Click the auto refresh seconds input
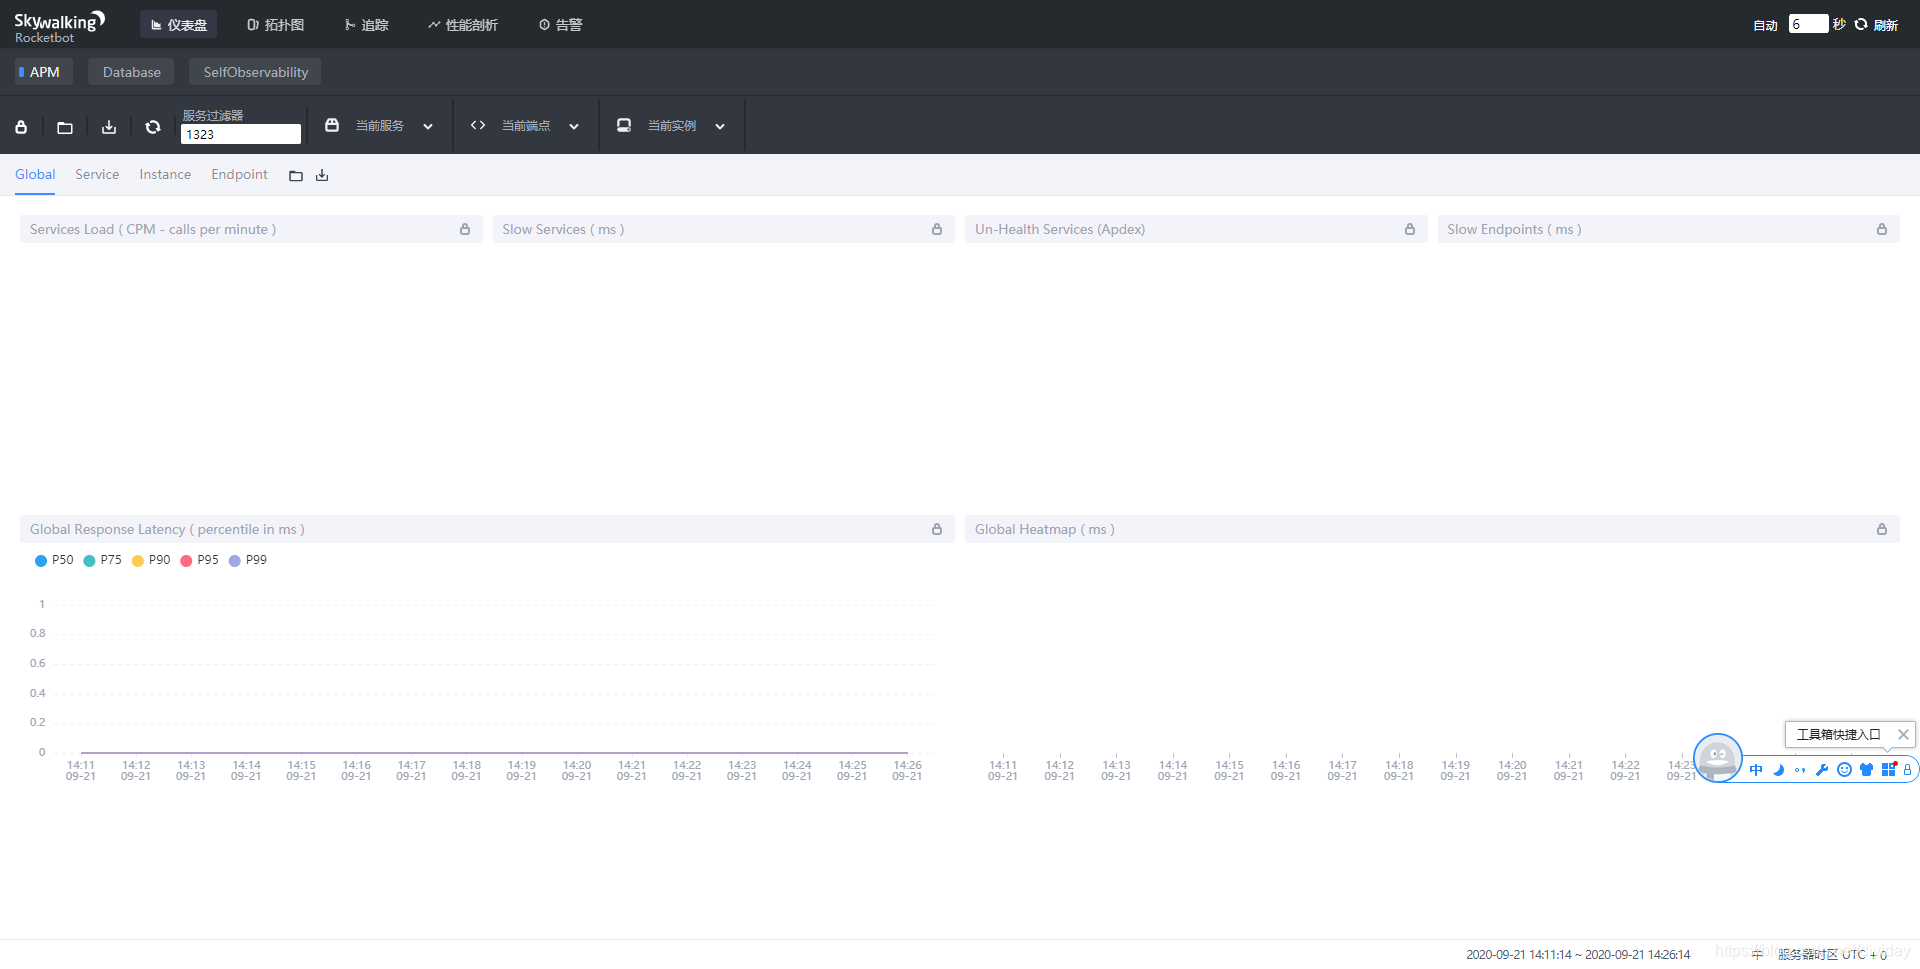Image resolution: width=1920 pixels, height=969 pixels. [x=1808, y=24]
